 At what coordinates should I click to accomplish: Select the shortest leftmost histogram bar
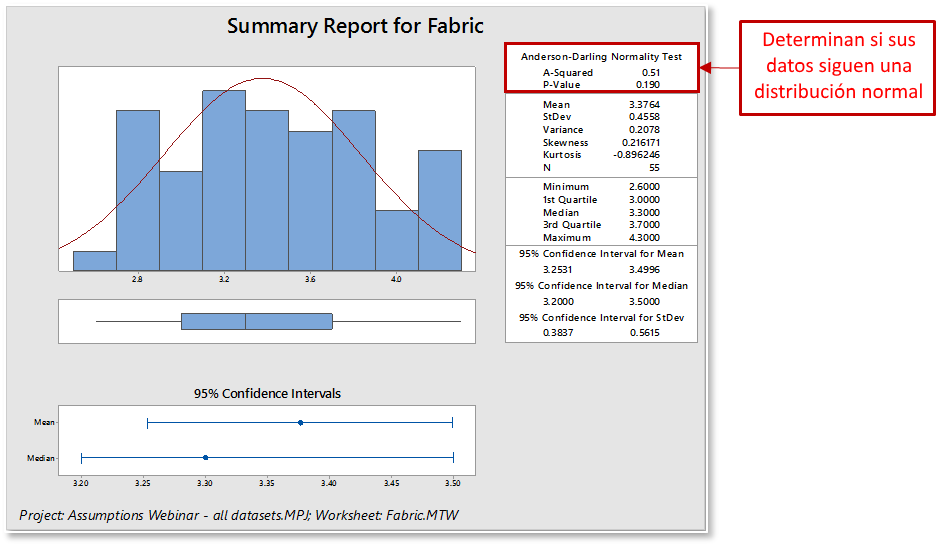coord(95,261)
